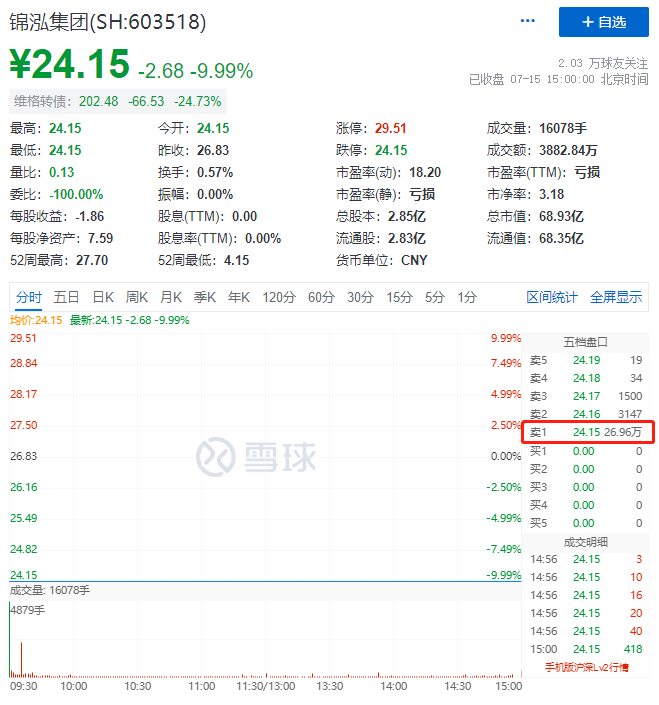Switch to the 分时 chart tab
Image resolution: width=659 pixels, height=705 pixels.
(29, 297)
